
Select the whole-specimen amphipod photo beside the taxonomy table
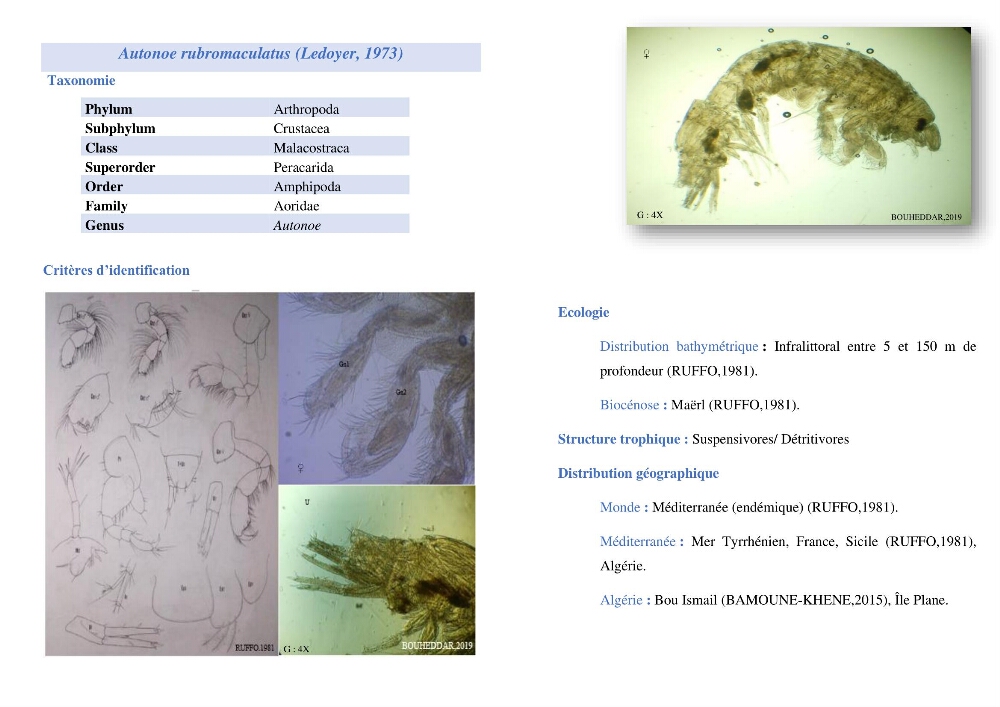point(798,126)
